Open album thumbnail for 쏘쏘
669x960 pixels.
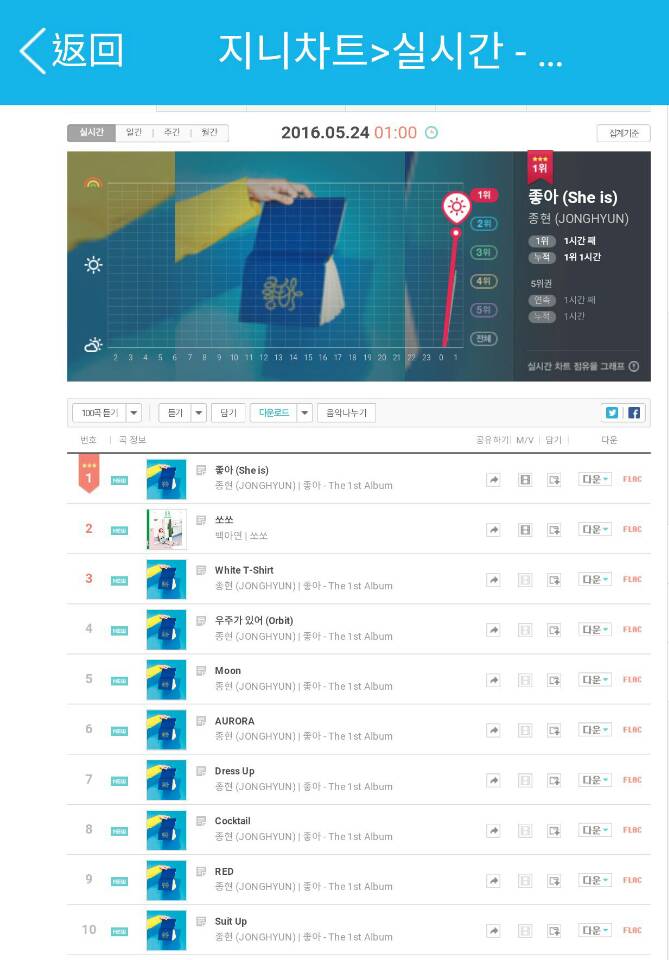tap(166, 530)
